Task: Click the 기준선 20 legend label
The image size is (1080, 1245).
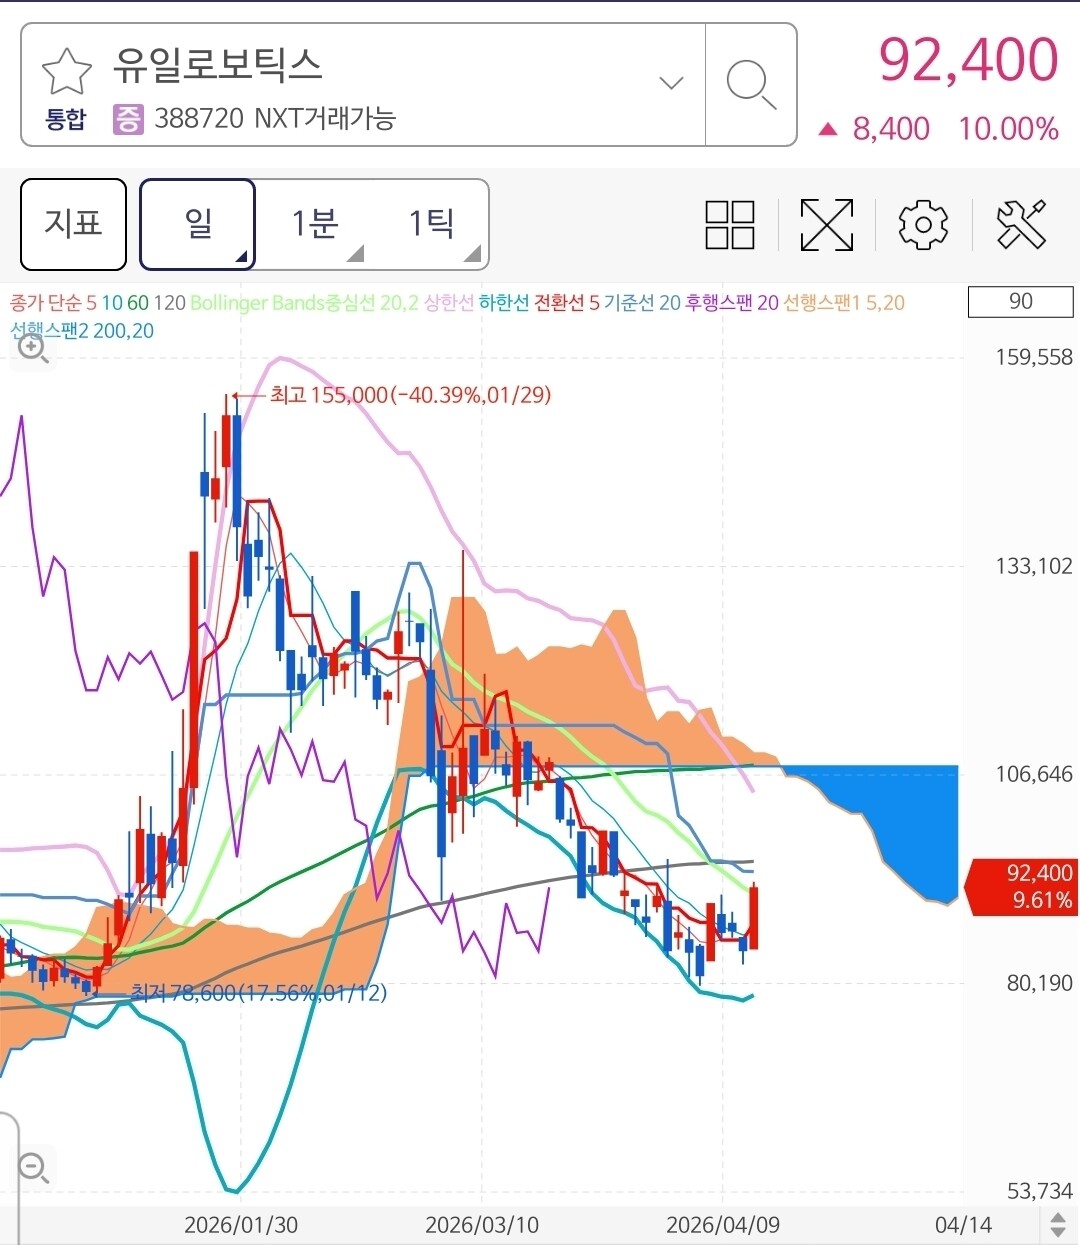Action: [642, 303]
